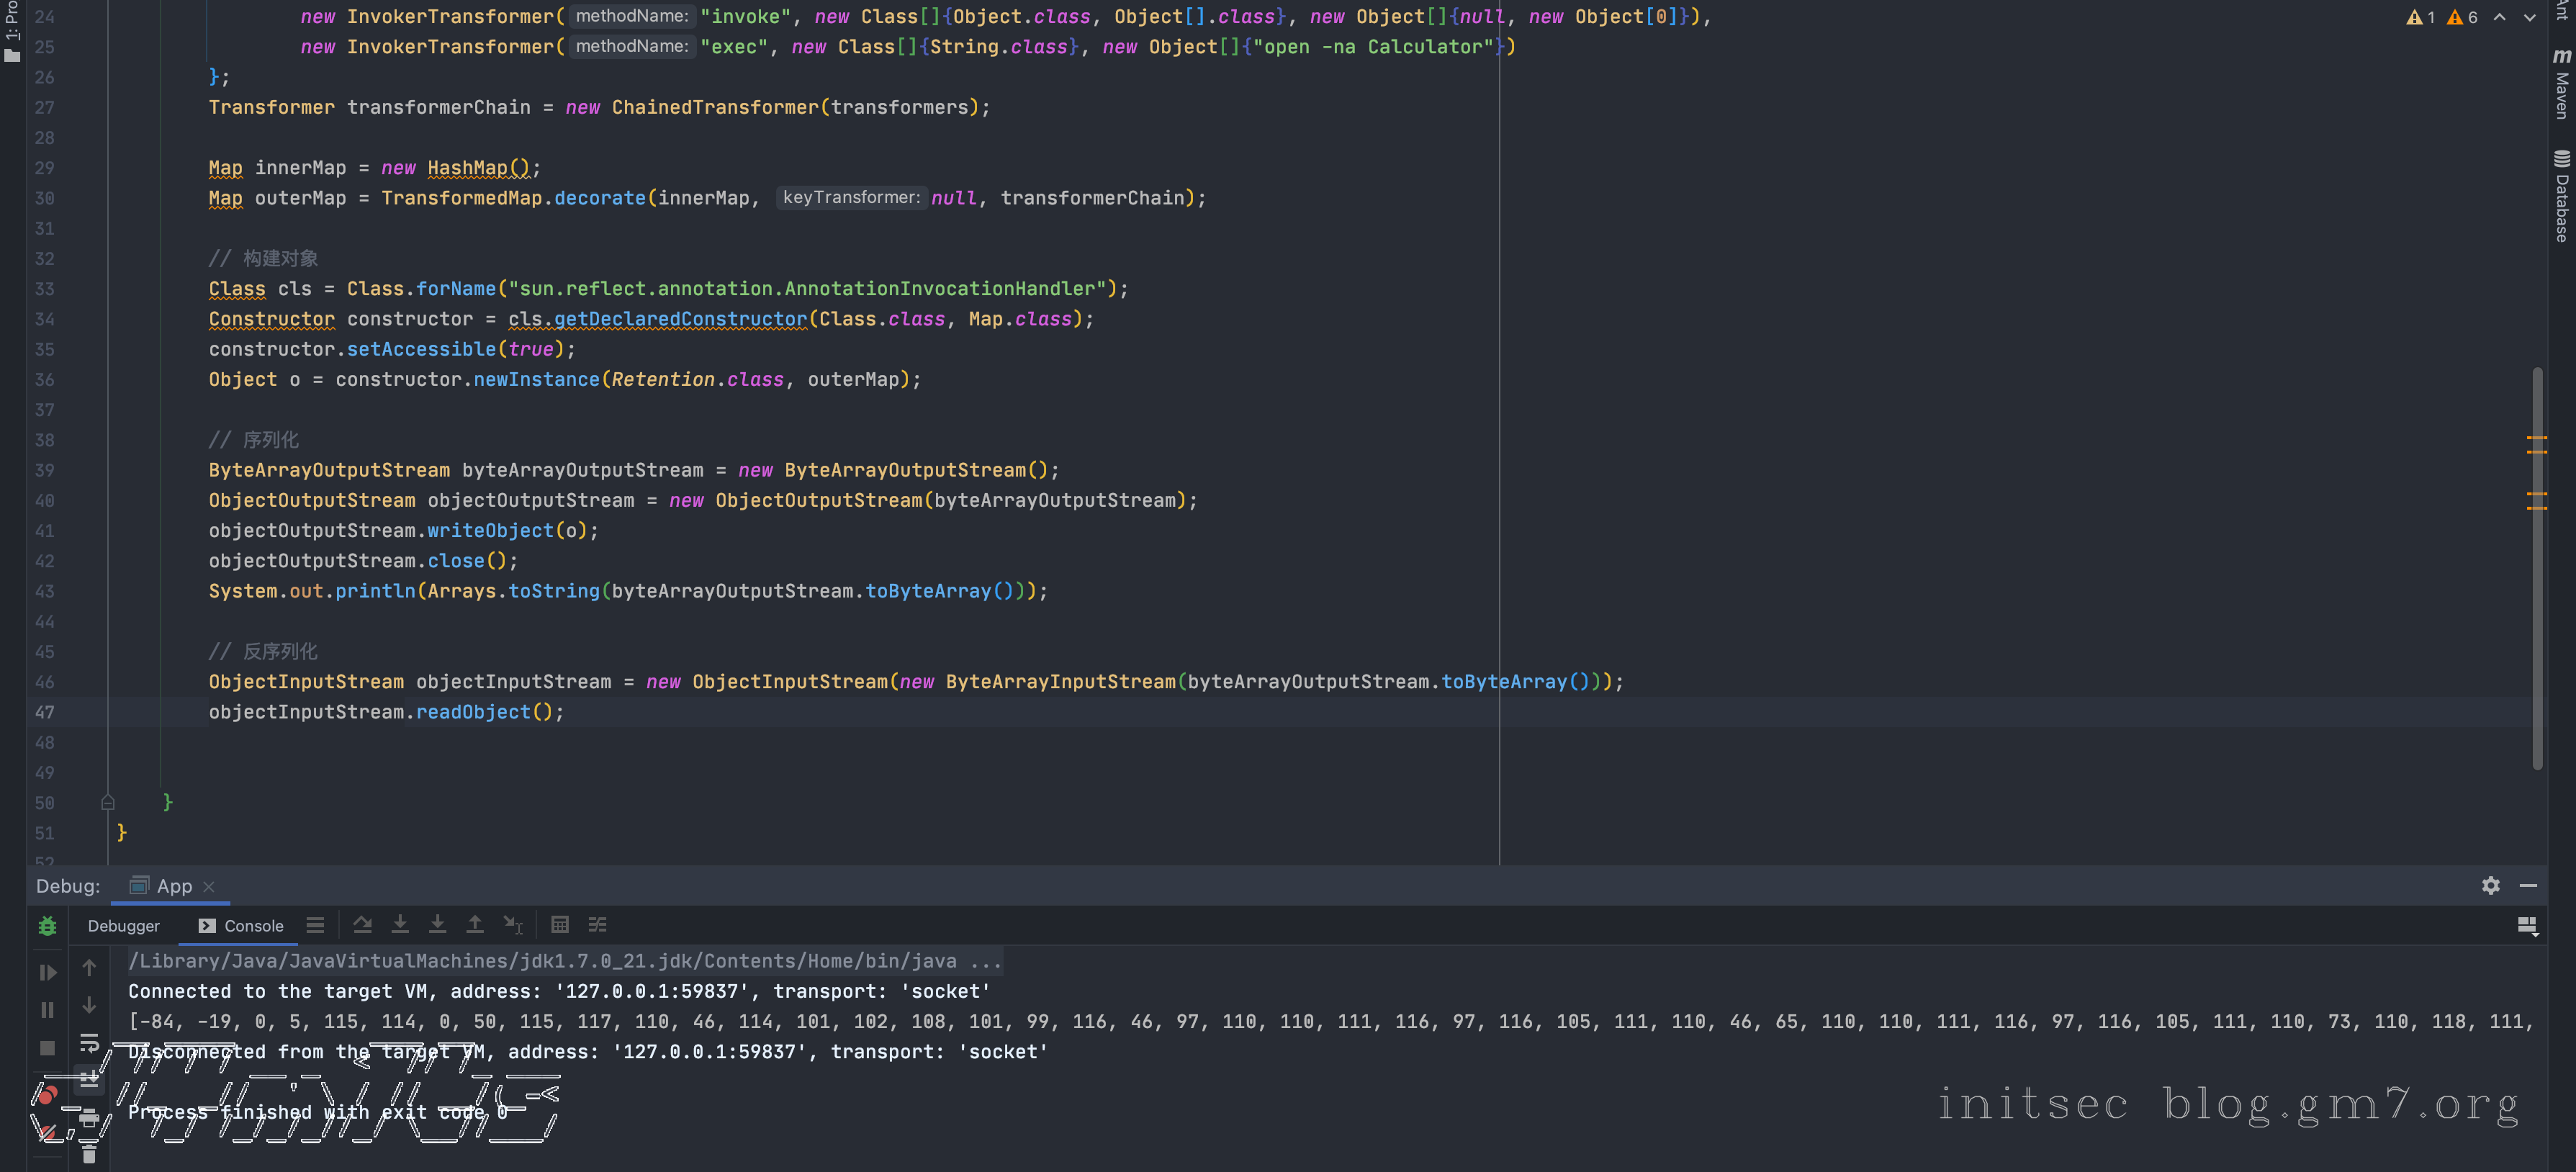
Task: Click the Step Over icon
Action: [x=362, y=925]
